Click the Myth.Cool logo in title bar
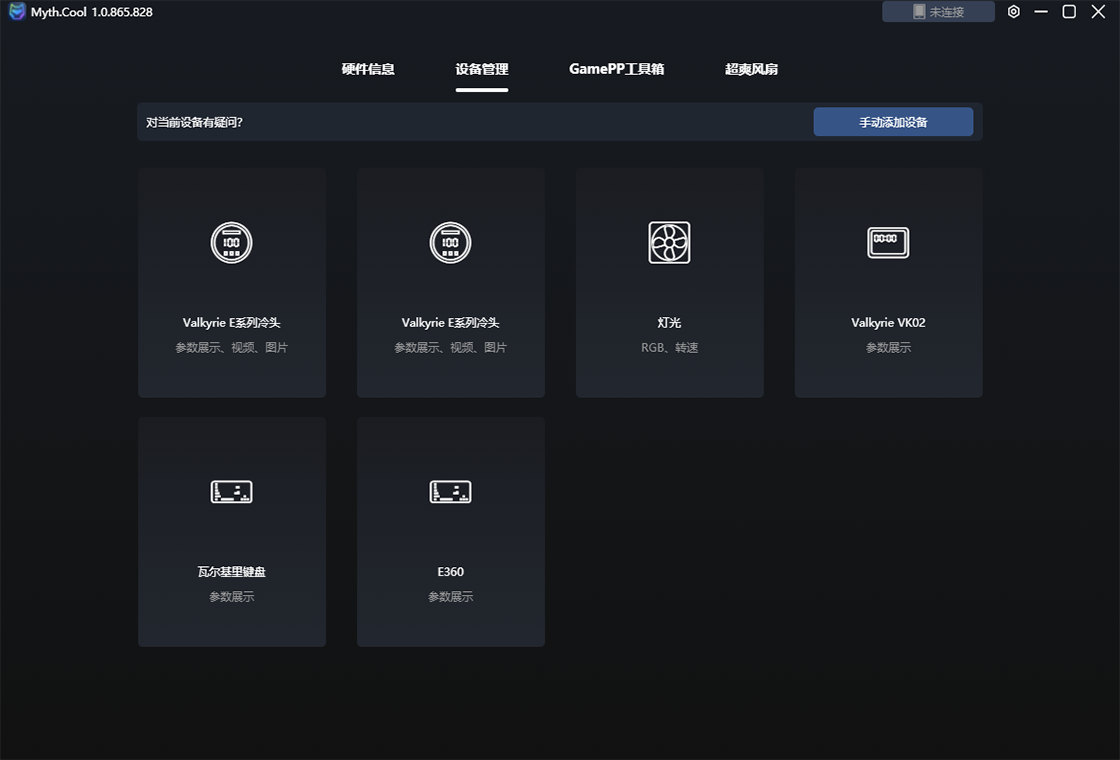The image size is (1120, 760). [x=17, y=12]
